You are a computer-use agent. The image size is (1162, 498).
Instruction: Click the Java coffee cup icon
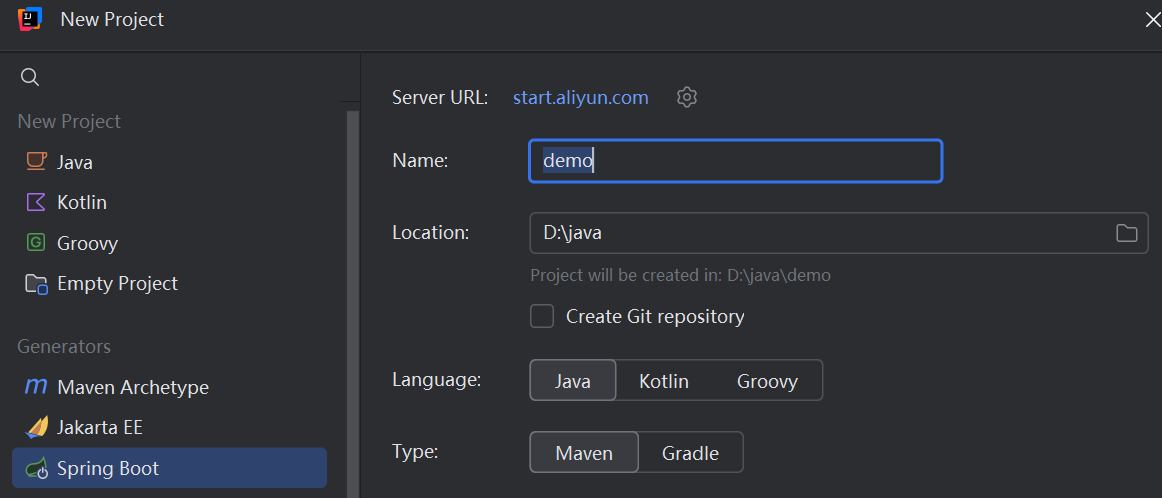click(x=36, y=162)
